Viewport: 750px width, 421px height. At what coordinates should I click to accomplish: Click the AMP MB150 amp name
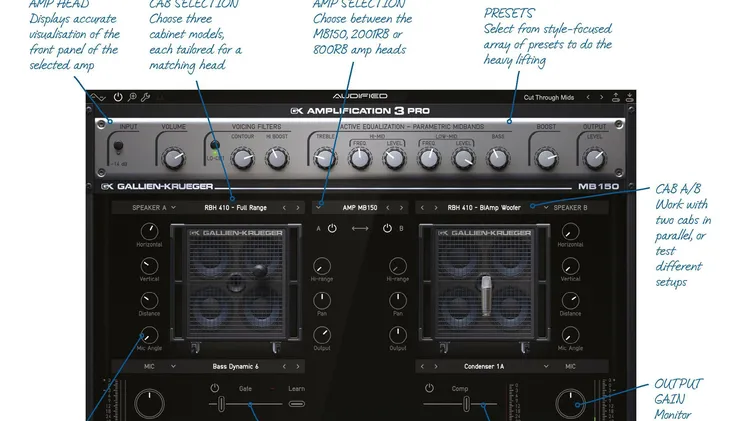360,208
